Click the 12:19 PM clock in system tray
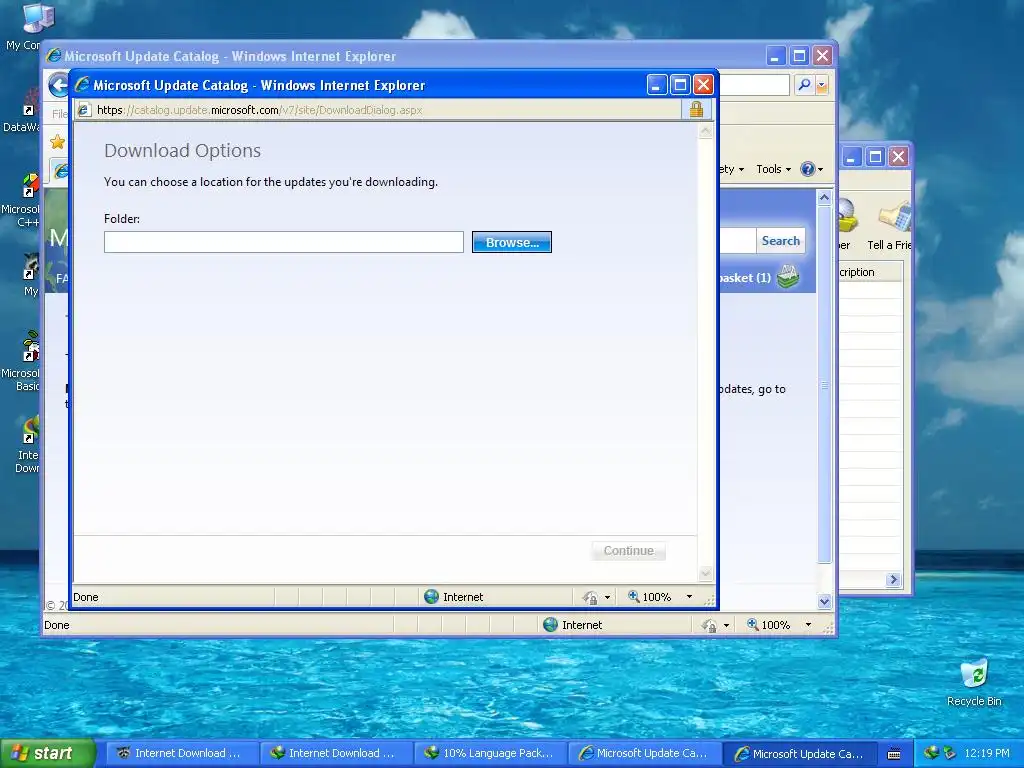 click(x=987, y=753)
